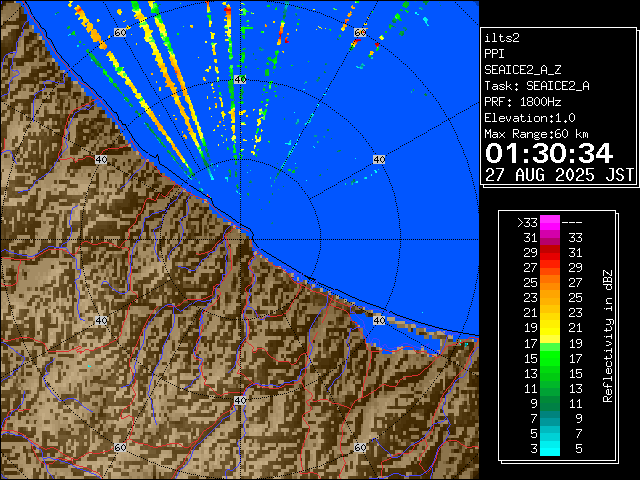
Task: Select the red 29–31 dBZ legend color
Action: click(550, 253)
